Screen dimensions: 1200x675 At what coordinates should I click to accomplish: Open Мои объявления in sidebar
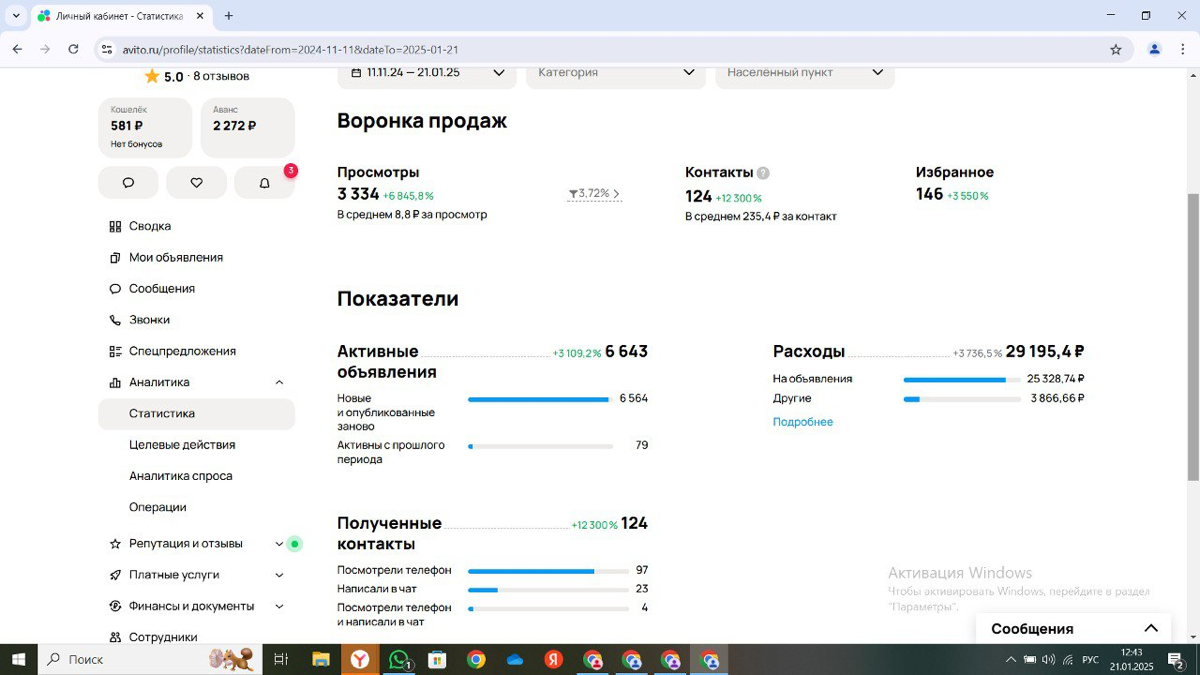(x=176, y=257)
